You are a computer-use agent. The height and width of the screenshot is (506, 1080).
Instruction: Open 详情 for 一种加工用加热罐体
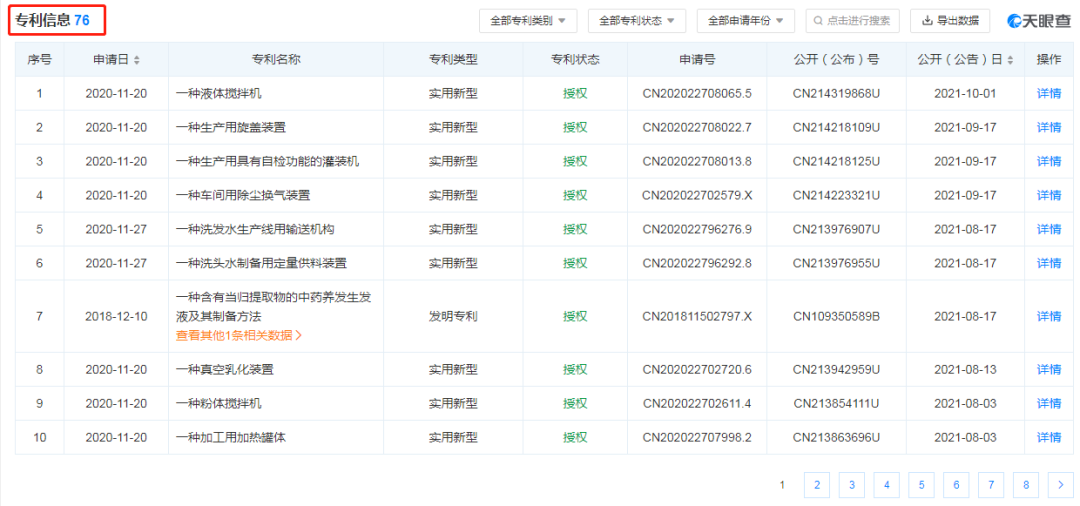pos(1049,437)
